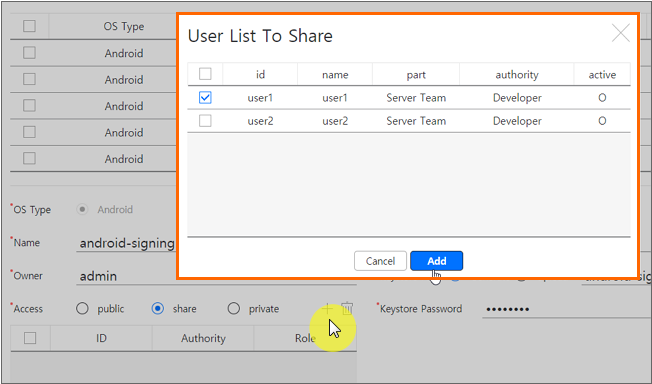652x384 pixels.
Task: Sort by the authority column header
Action: [x=517, y=74]
